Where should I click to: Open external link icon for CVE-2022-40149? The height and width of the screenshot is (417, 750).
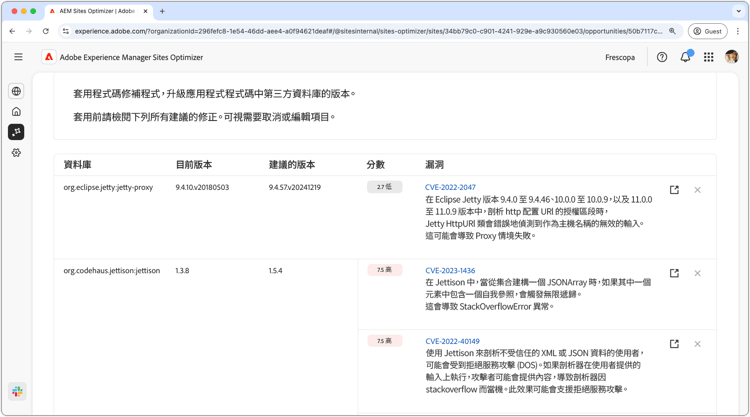674,344
